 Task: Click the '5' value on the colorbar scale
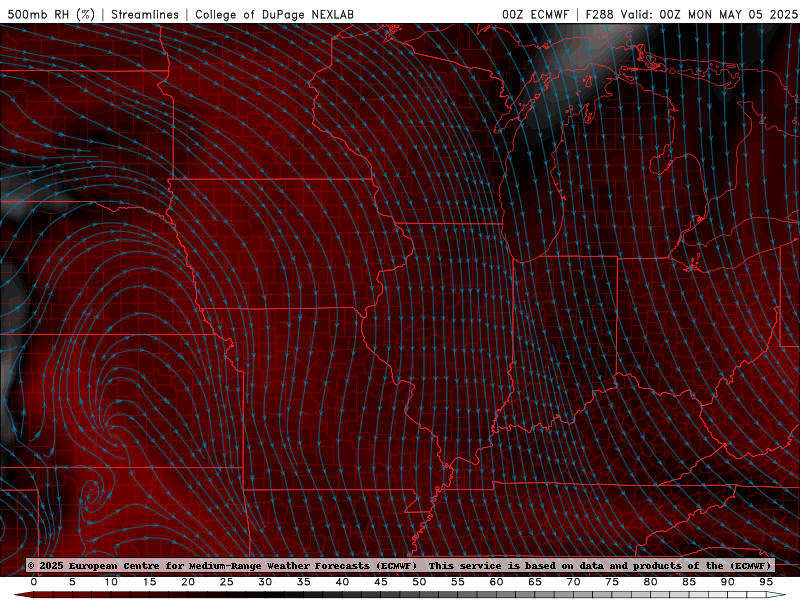[x=72, y=582]
